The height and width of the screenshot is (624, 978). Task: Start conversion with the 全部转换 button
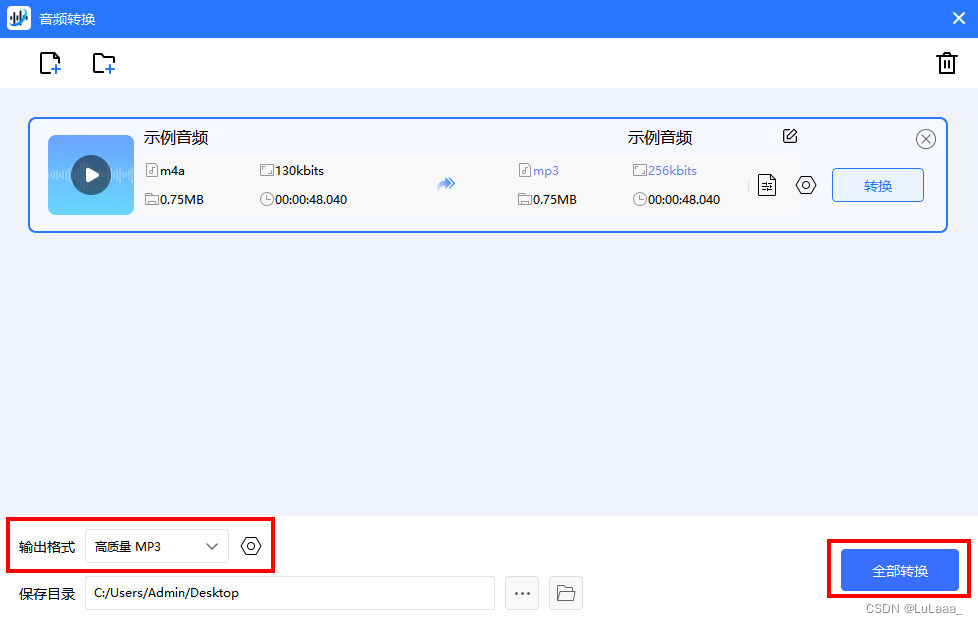[x=897, y=569]
